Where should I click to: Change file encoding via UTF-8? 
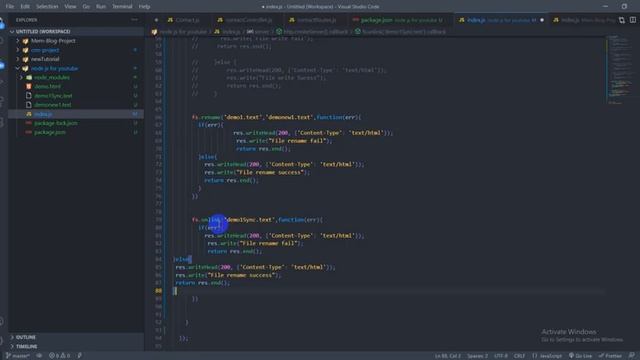[x=501, y=356]
